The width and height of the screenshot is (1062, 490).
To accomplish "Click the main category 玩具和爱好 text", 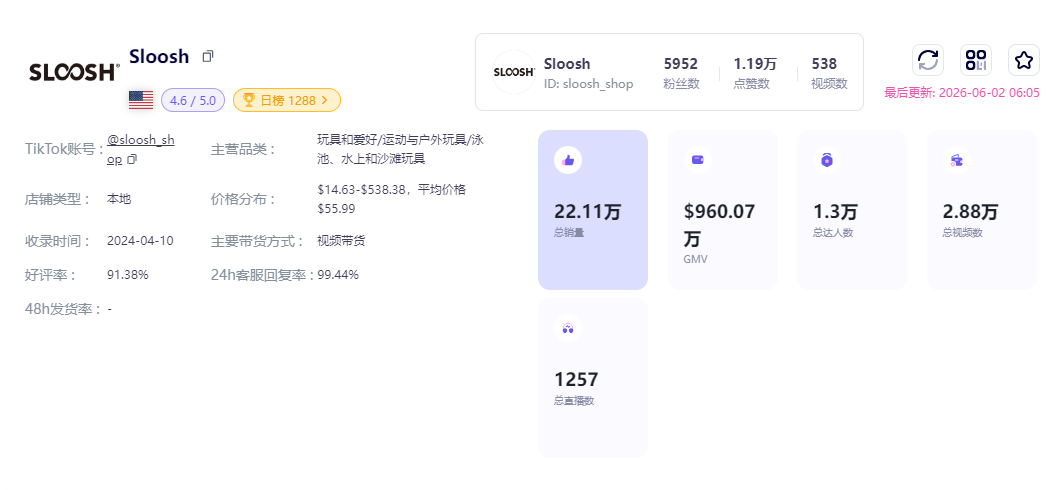I will coord(401,149).
